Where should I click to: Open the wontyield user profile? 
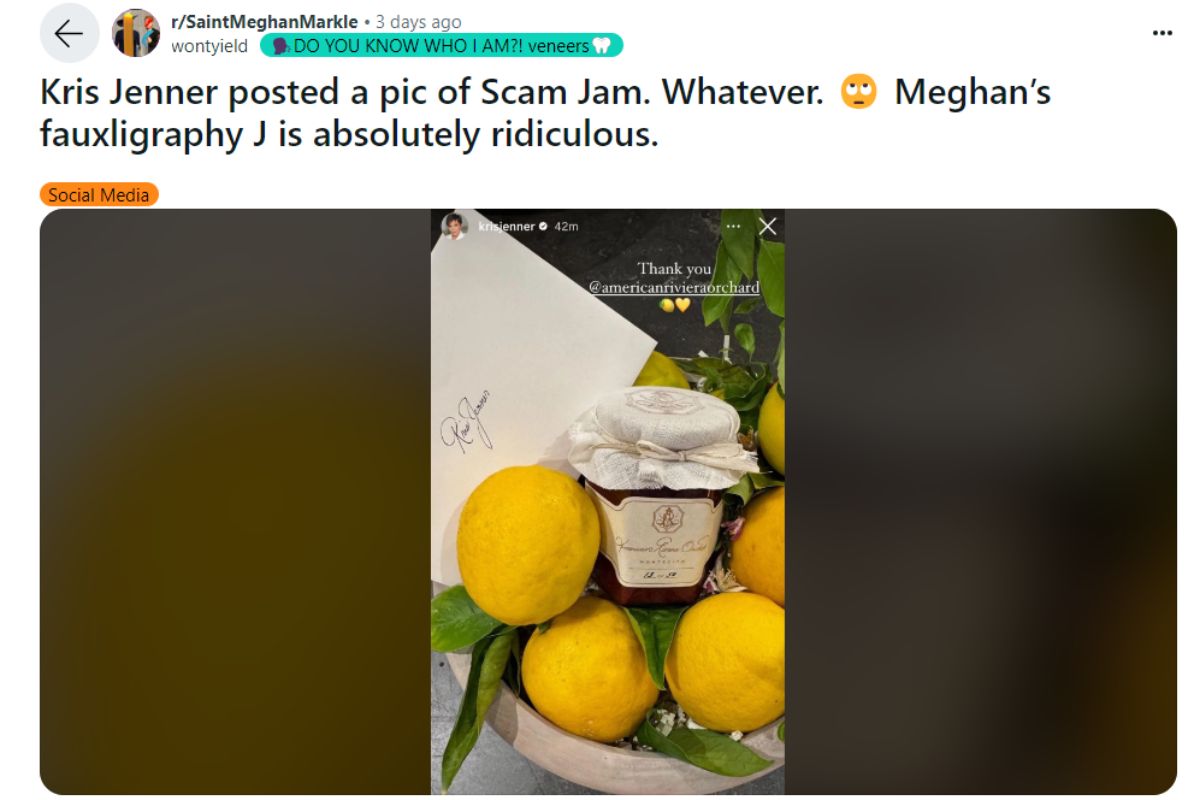[210, 45]
